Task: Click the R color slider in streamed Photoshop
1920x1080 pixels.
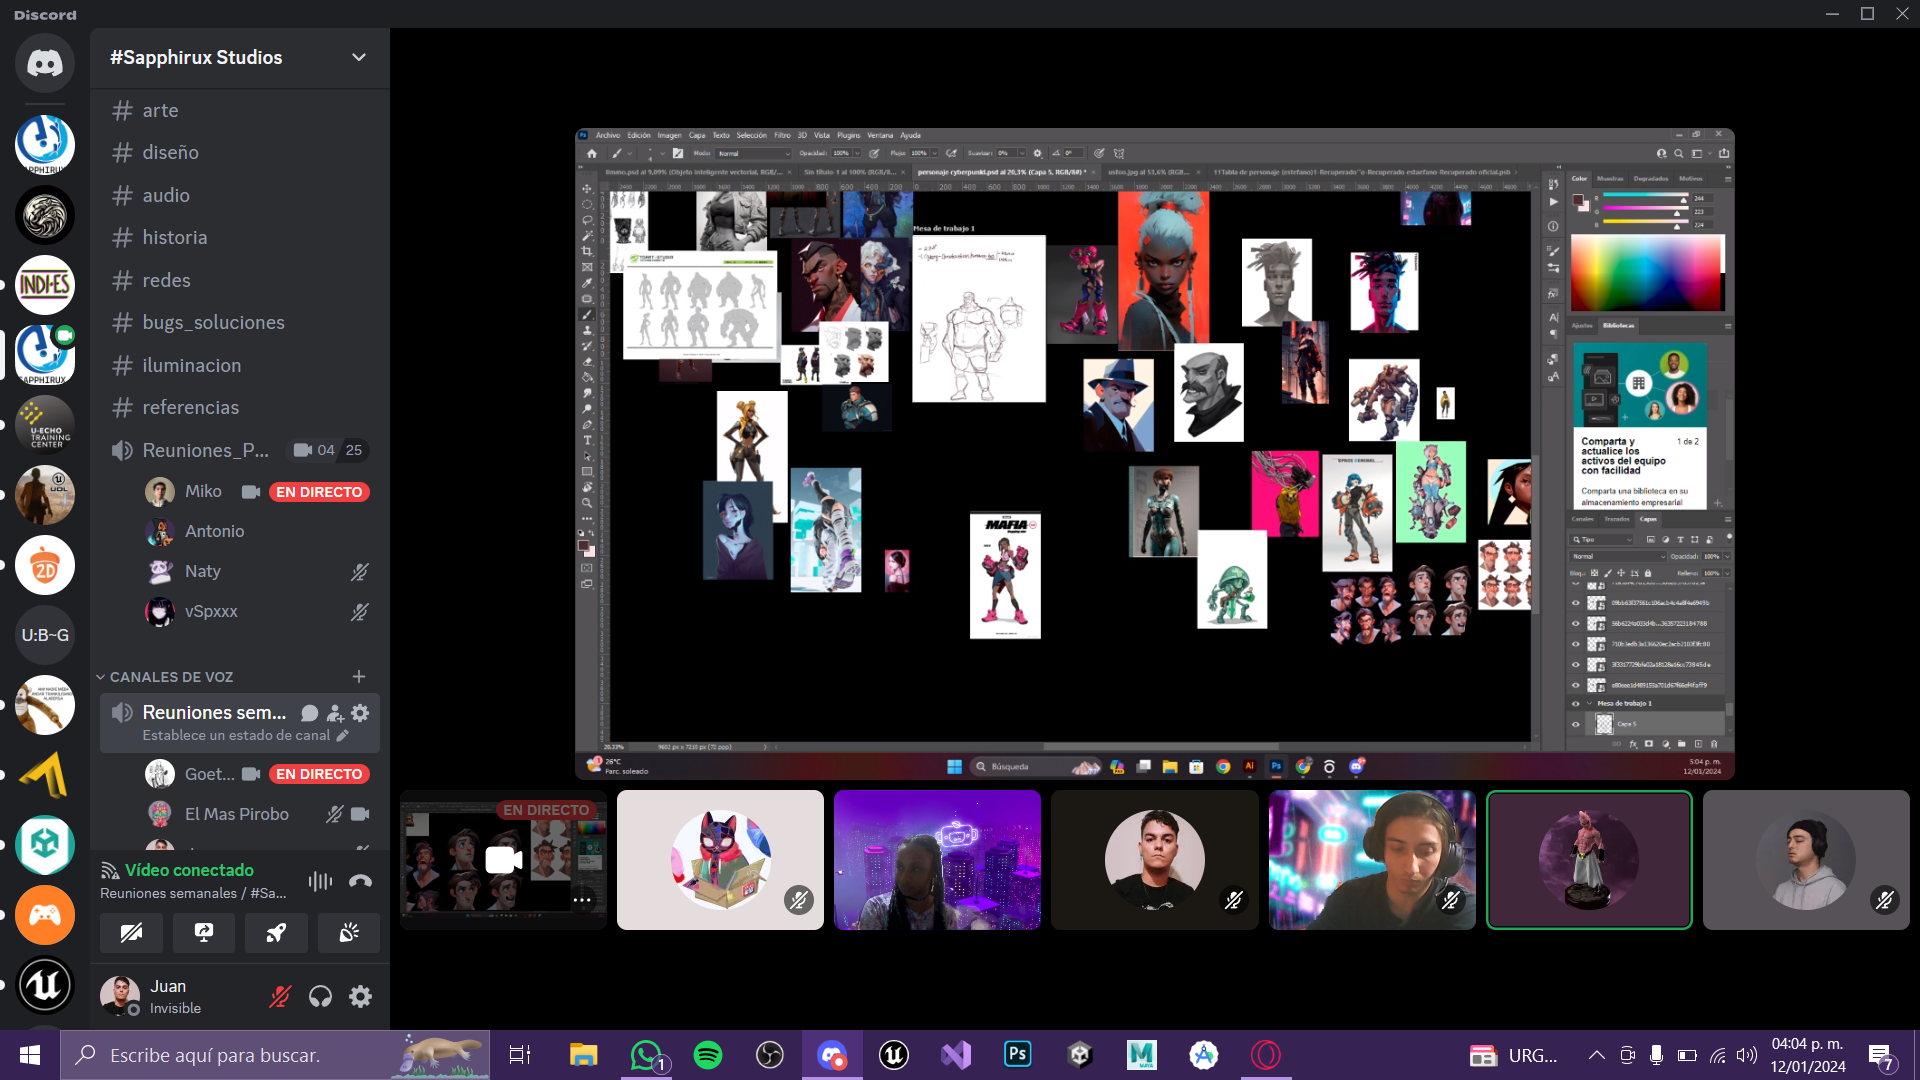Action: click(x=1645, y=198)
